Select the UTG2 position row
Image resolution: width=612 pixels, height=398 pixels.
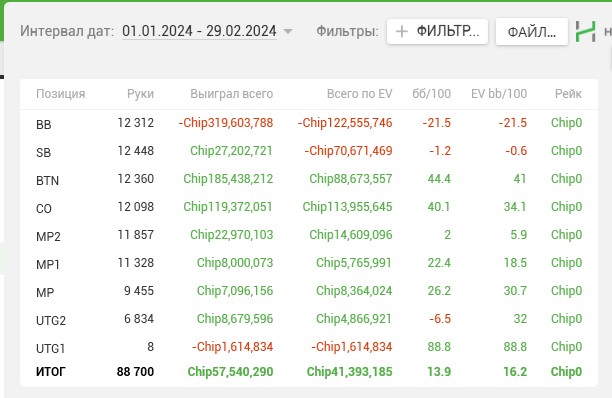pyautogui.click(x=309, y=319)
